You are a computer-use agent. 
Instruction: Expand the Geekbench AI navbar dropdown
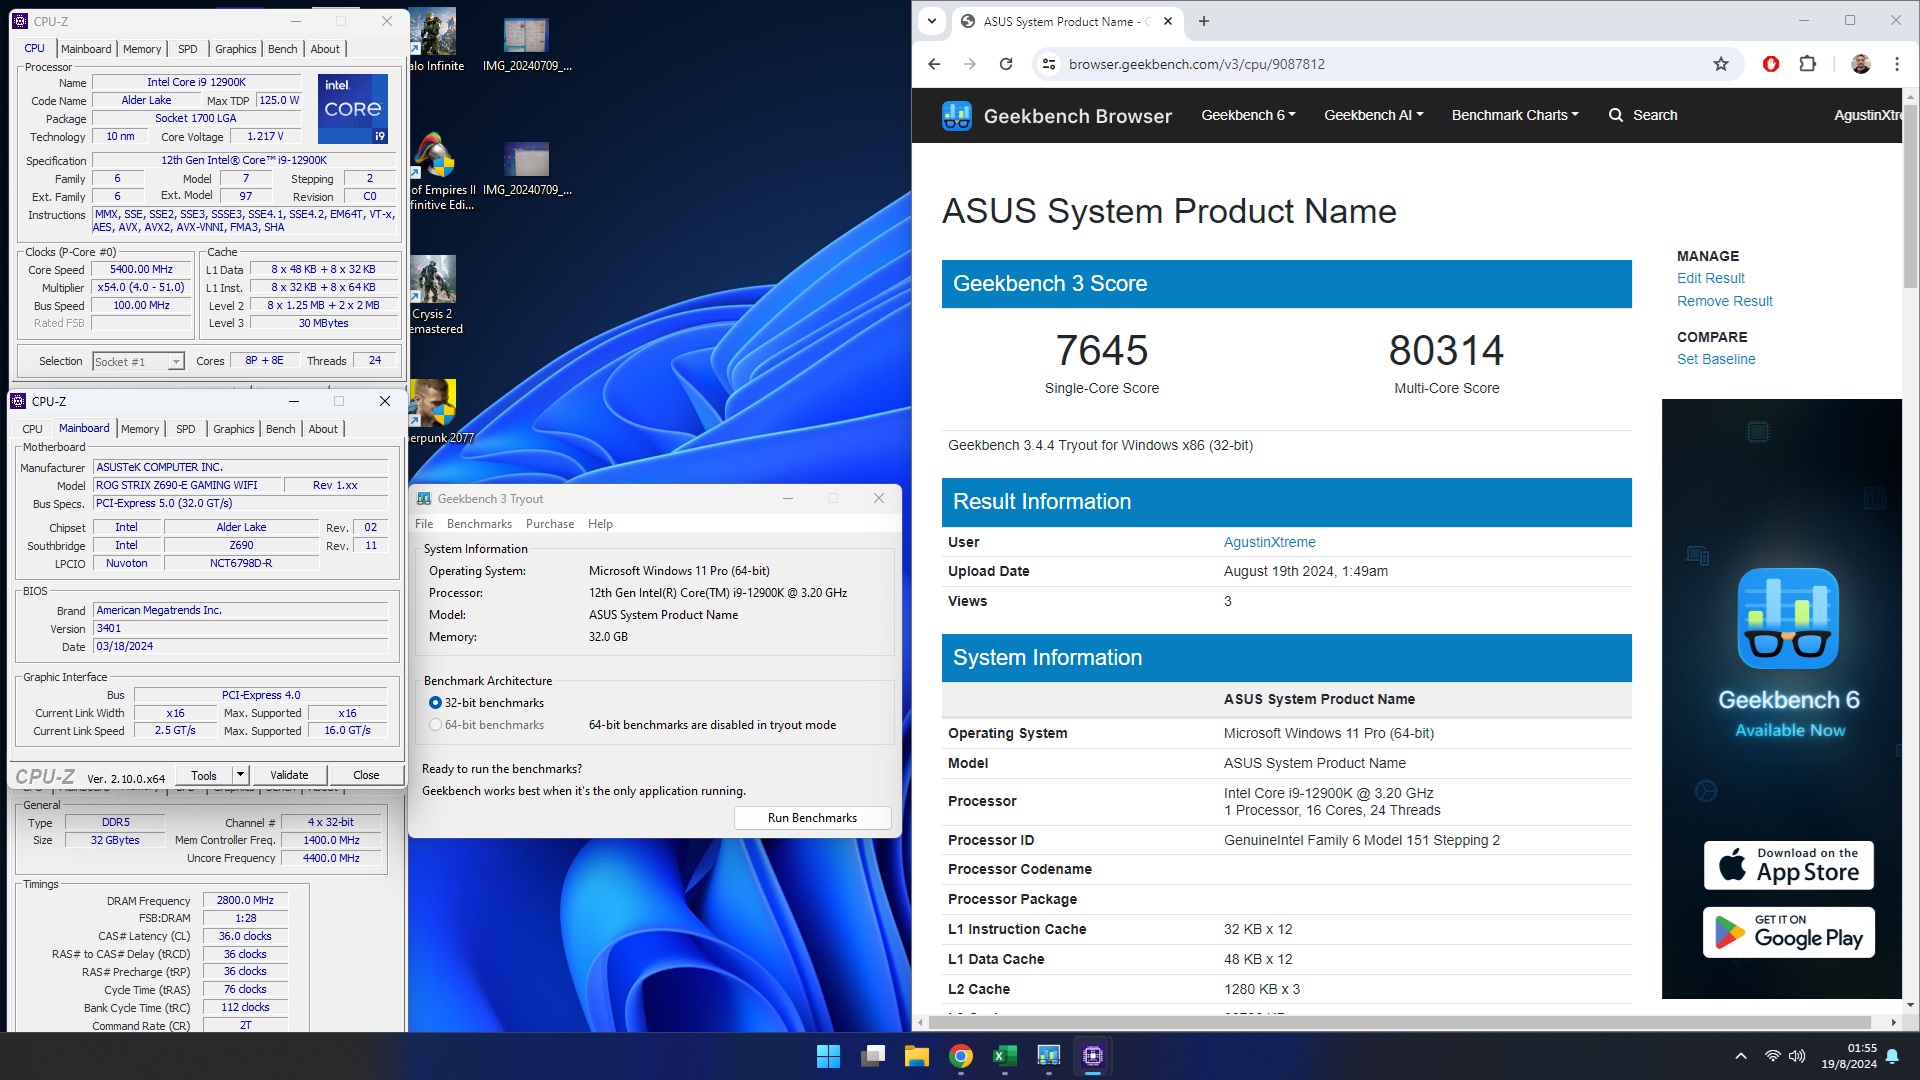click(1373, 115)
